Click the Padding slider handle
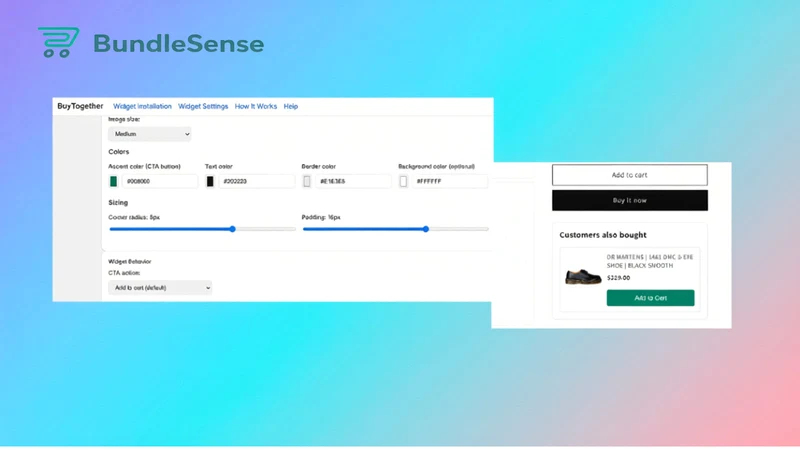The height and width of the screenshot is (450, 800). (x=426, y=229)
